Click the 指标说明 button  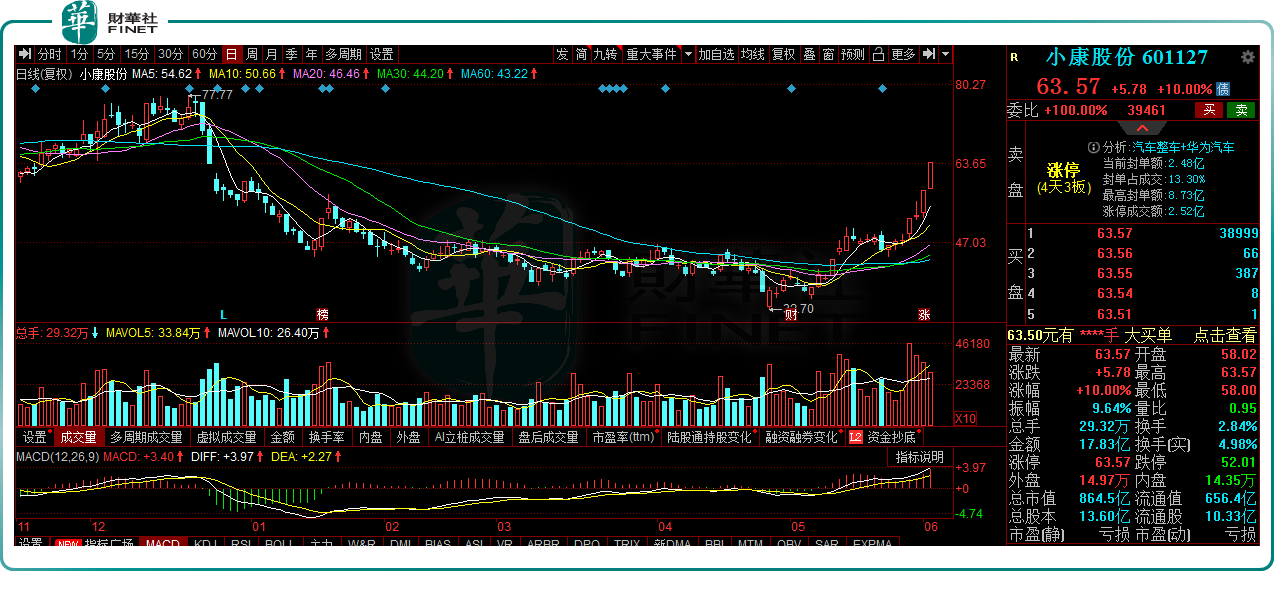click(x=918, y=457)
